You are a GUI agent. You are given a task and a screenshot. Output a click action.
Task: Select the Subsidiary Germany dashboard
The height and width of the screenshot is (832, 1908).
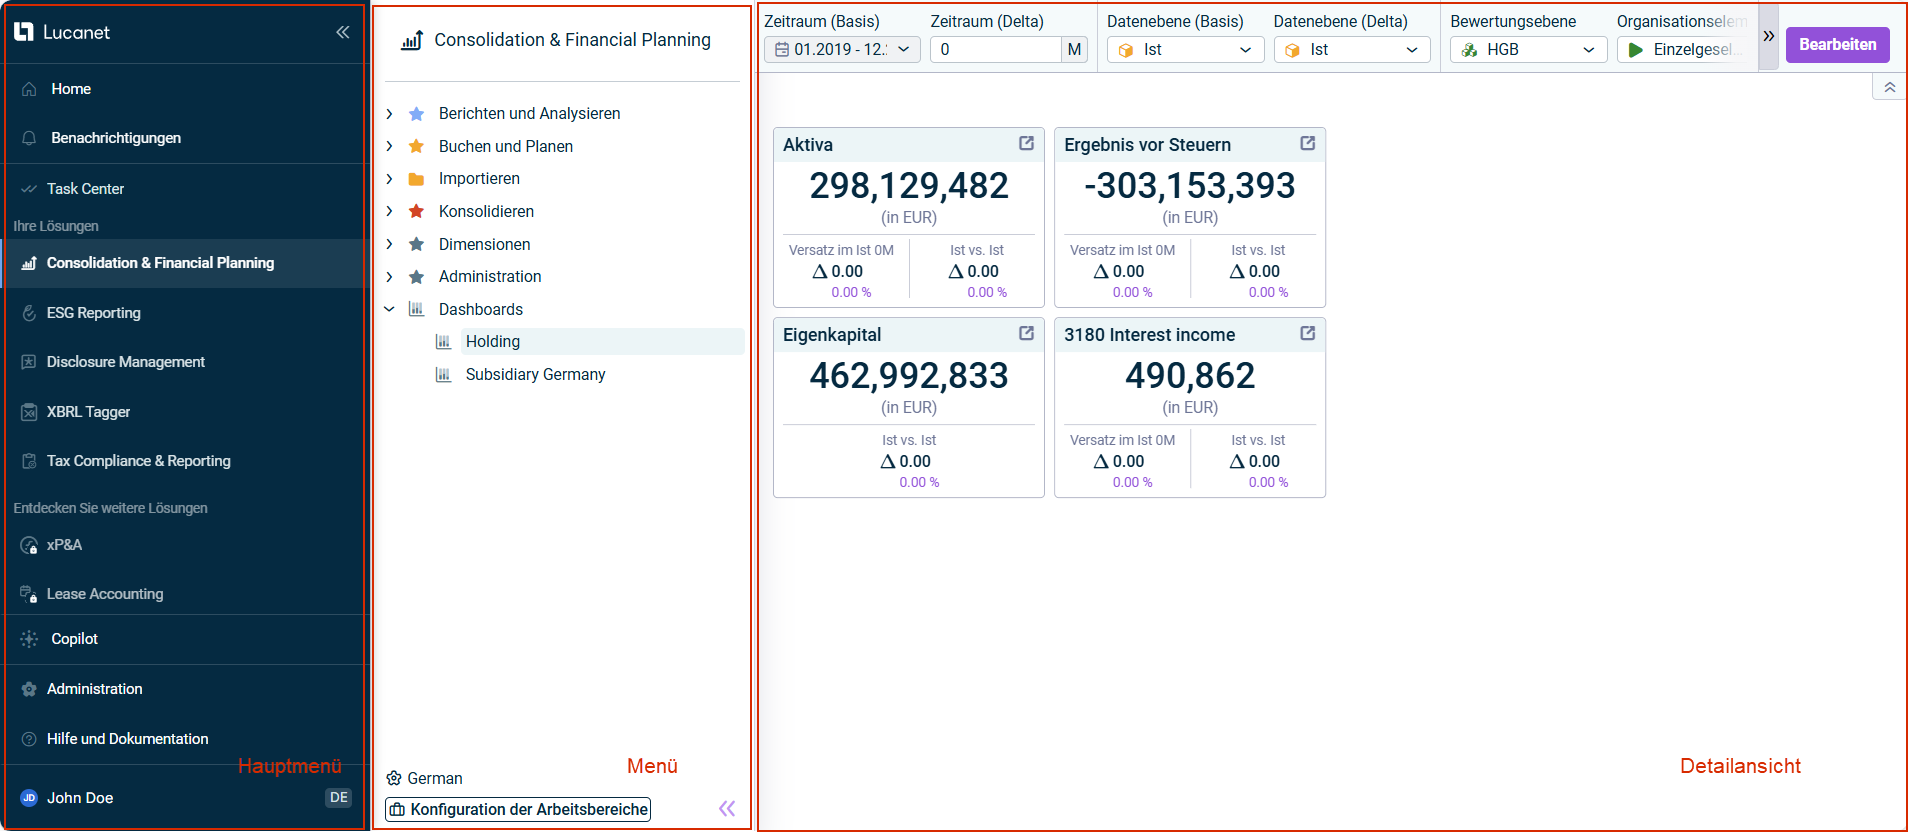pyautogui.click(x=535, y=375)
